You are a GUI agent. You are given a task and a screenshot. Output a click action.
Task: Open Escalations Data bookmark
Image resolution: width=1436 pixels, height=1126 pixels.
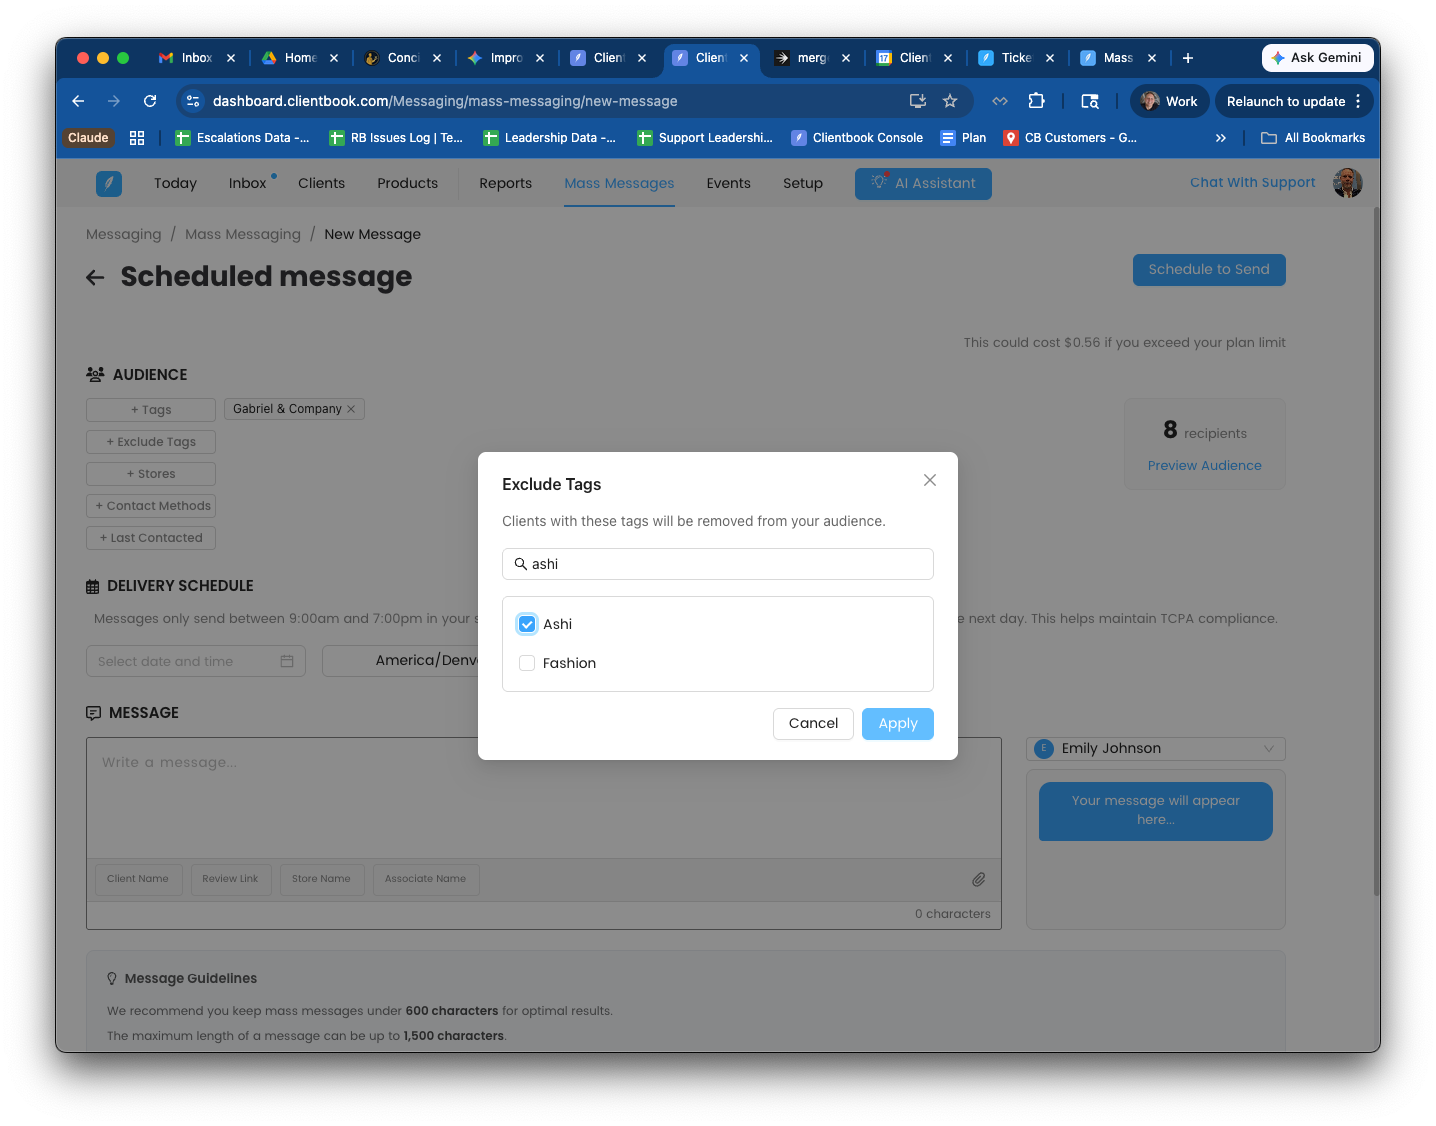[243, 138]
